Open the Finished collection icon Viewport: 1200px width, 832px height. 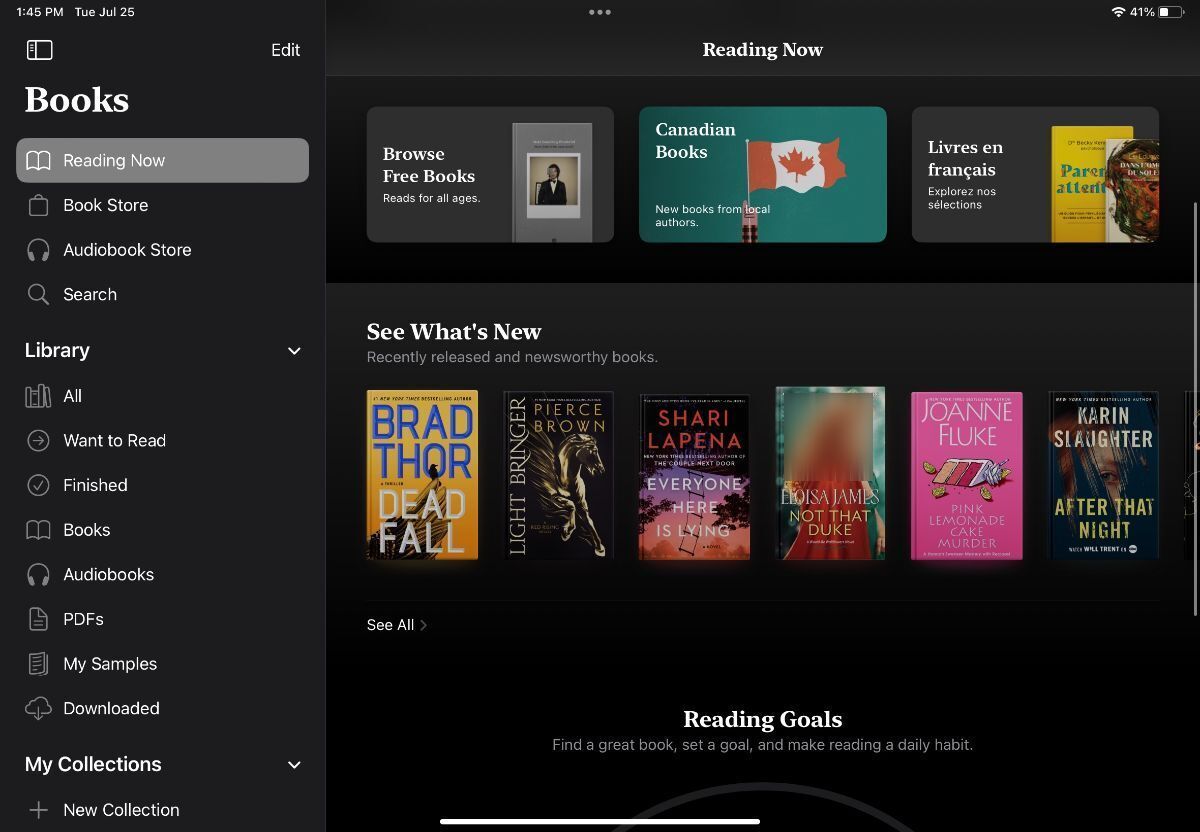click(38, 485)
